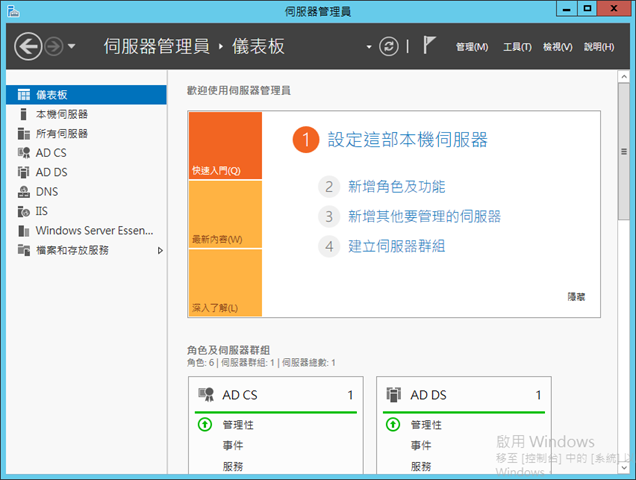Click the AD DS tile server count 1
Image resolution: width=636 pixels, height=480 pixels.
pyautogui.click(x=538, y=395)
